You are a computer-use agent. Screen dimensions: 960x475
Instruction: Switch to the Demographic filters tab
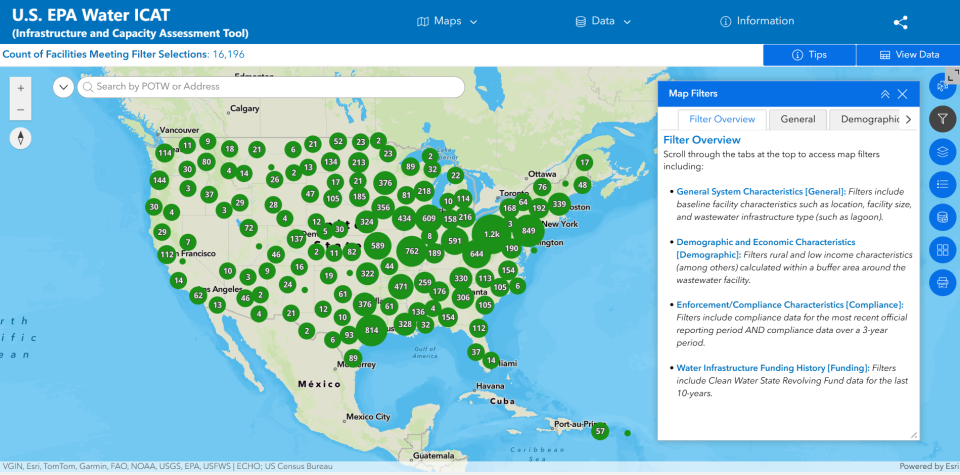(864, 119)
